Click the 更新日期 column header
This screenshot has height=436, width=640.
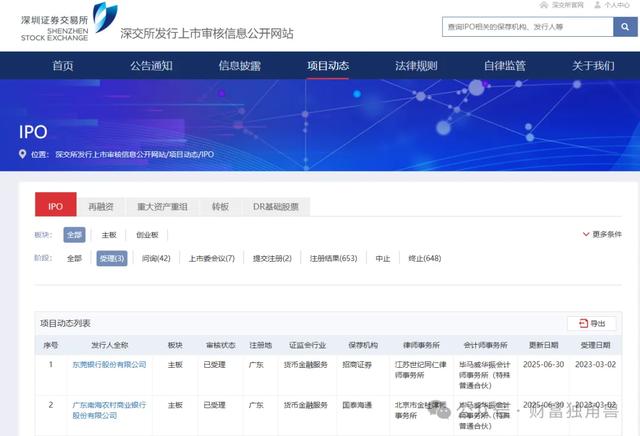point(543,345)
